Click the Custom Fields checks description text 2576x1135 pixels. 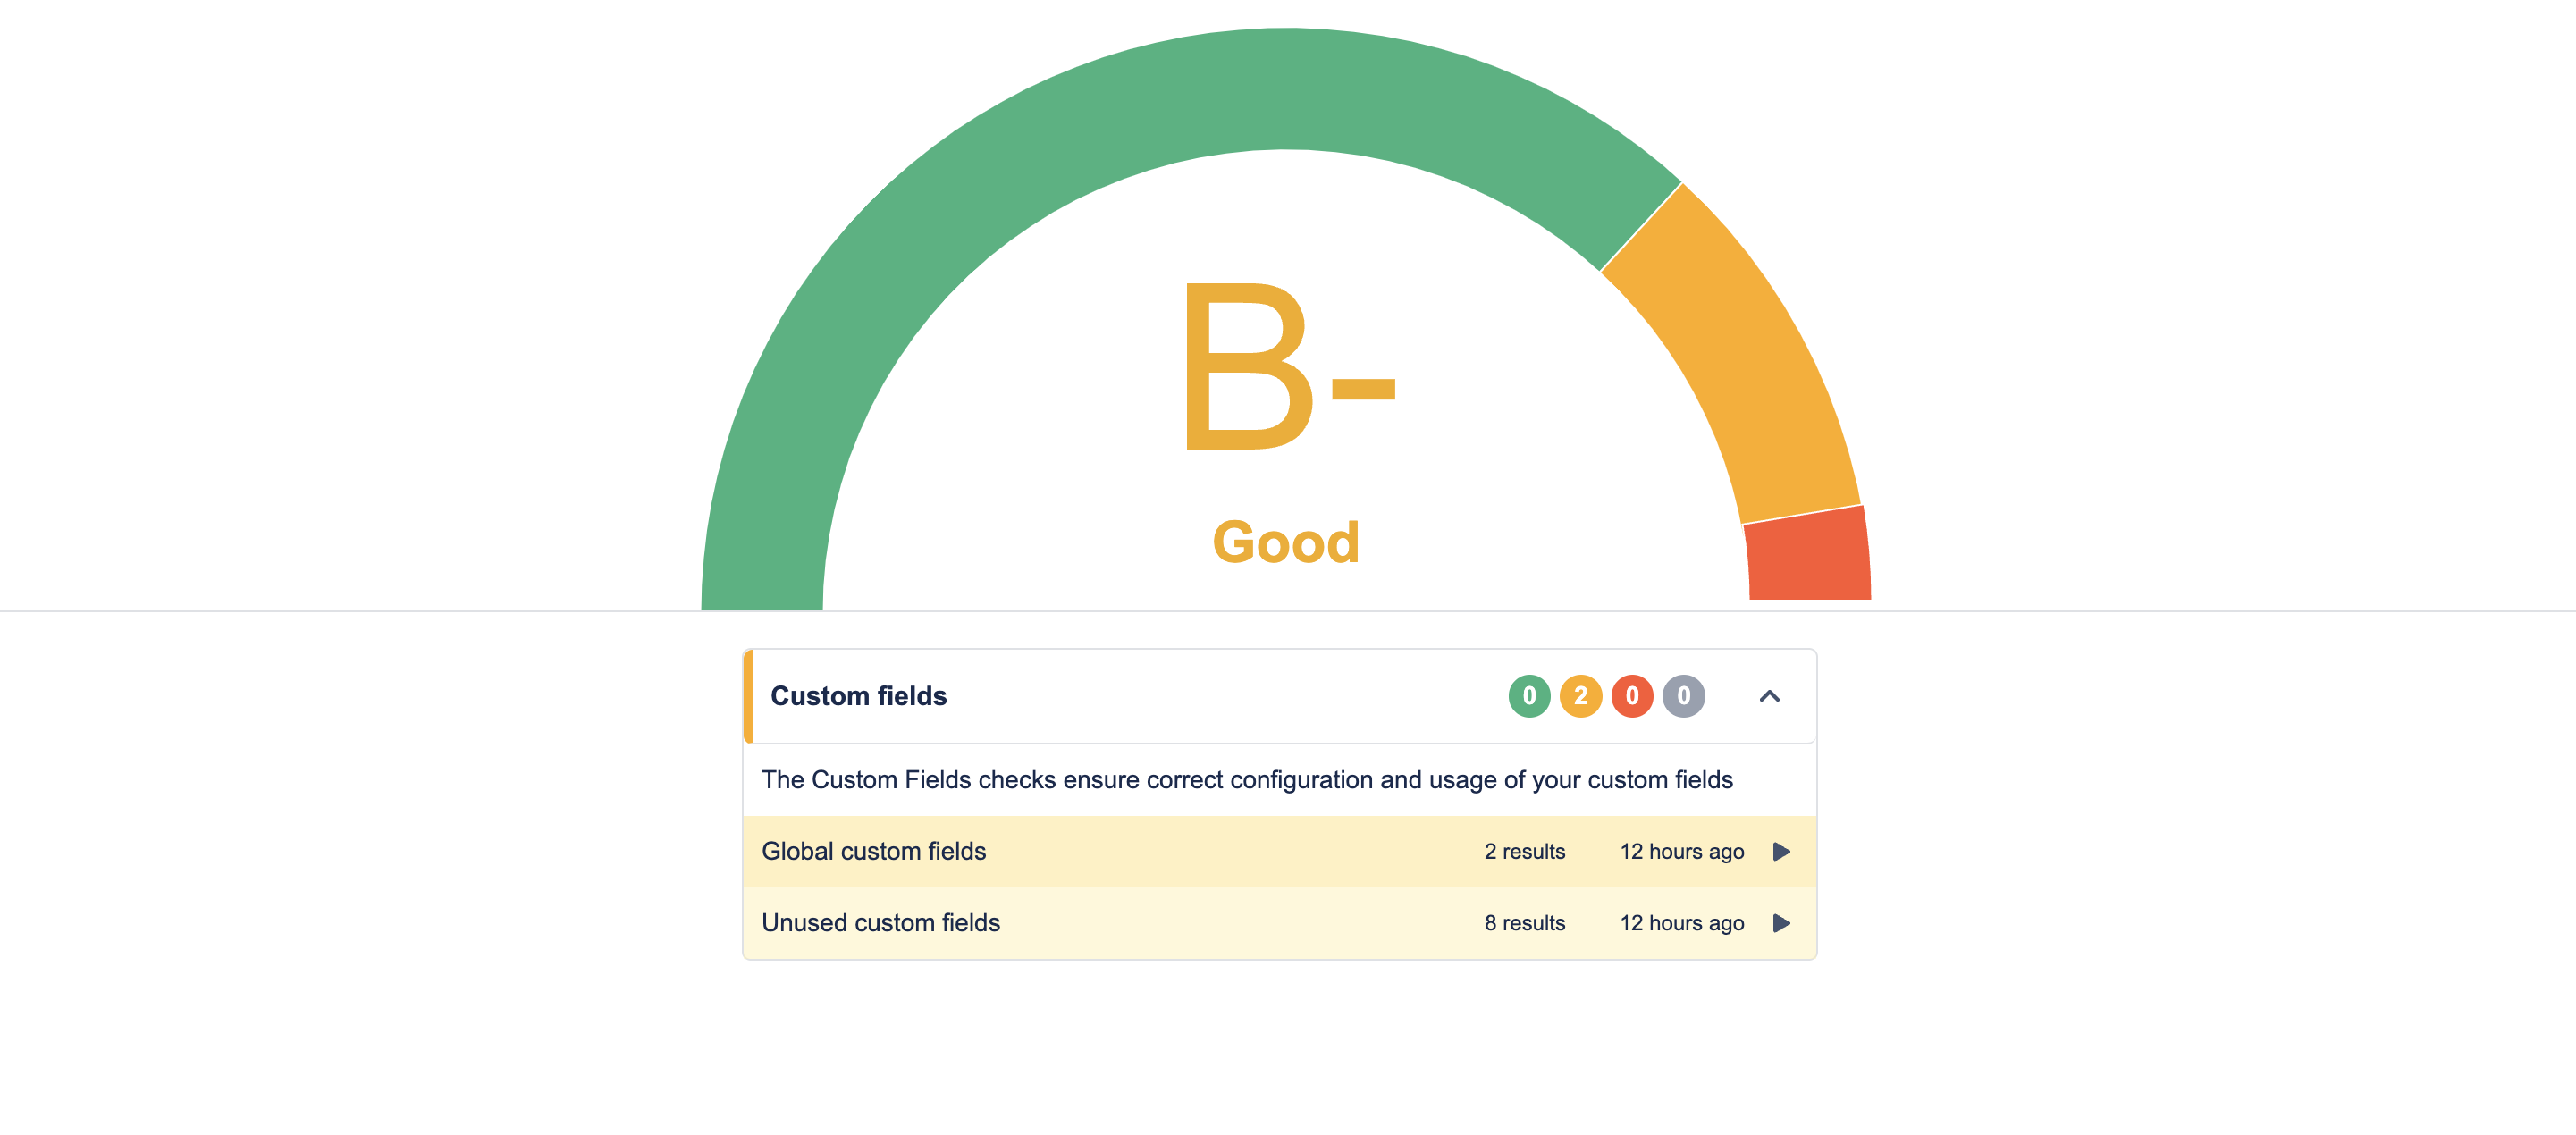tap(1246, 780)
